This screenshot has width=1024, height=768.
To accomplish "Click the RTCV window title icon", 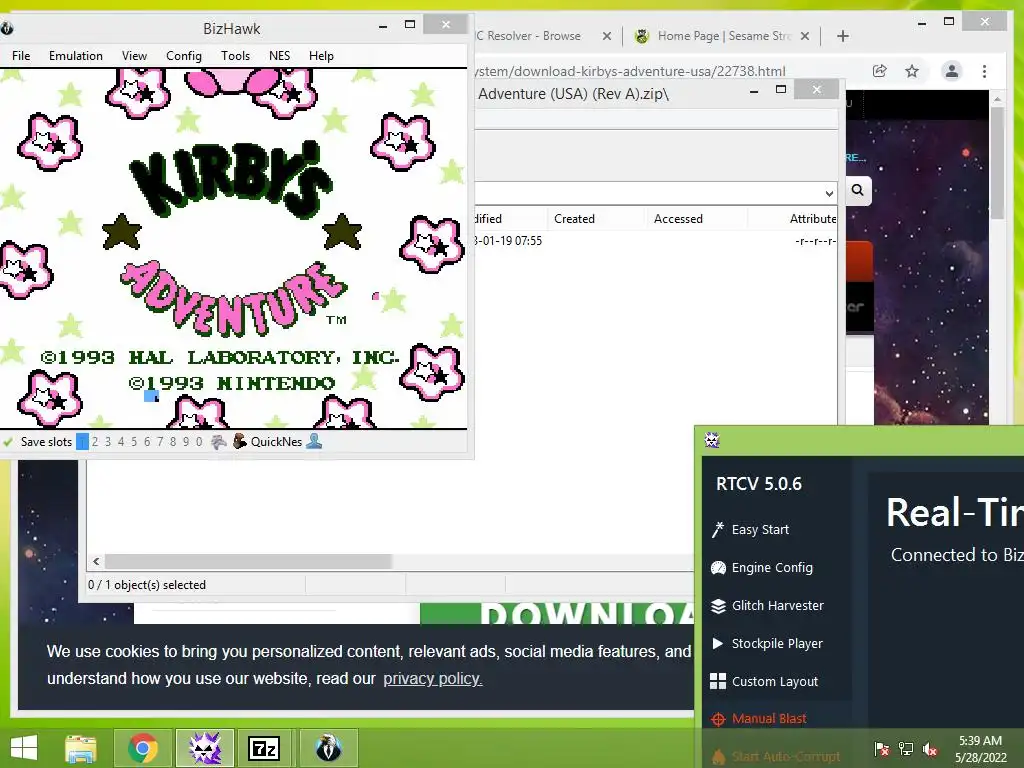I will [712, 440].
